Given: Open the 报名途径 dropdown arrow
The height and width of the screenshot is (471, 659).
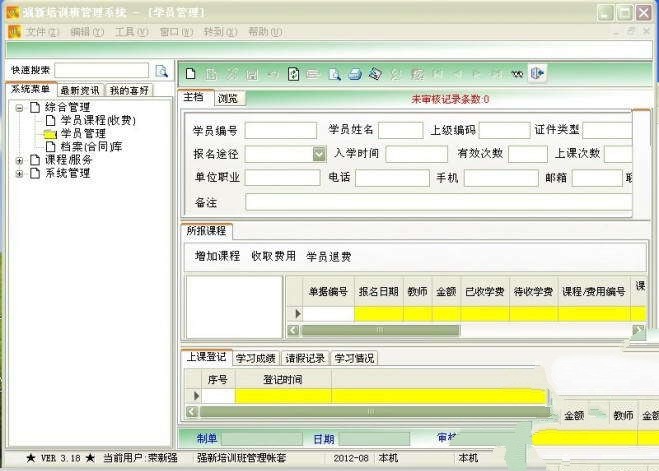Looking at the screenshot, I should 319,154.
